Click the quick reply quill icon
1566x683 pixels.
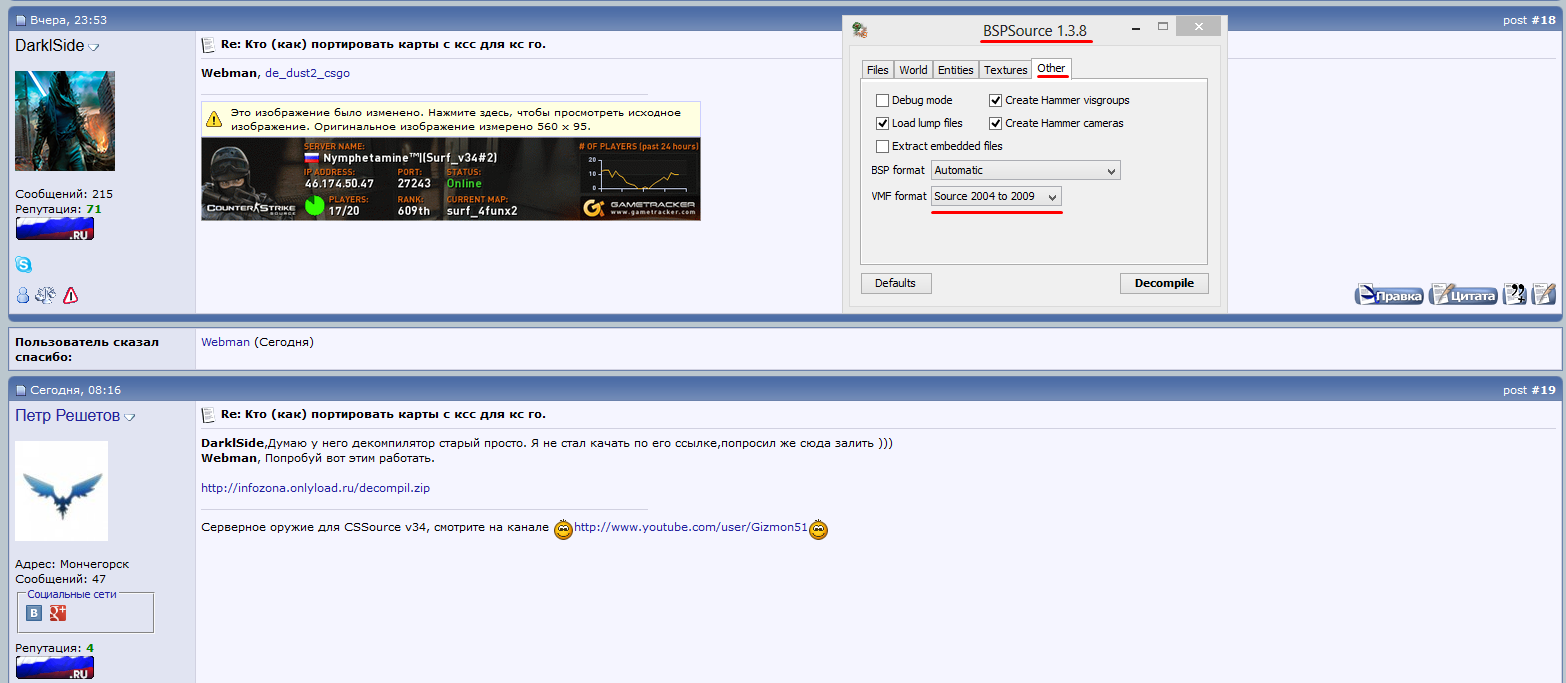click(x=1543, y=294)
